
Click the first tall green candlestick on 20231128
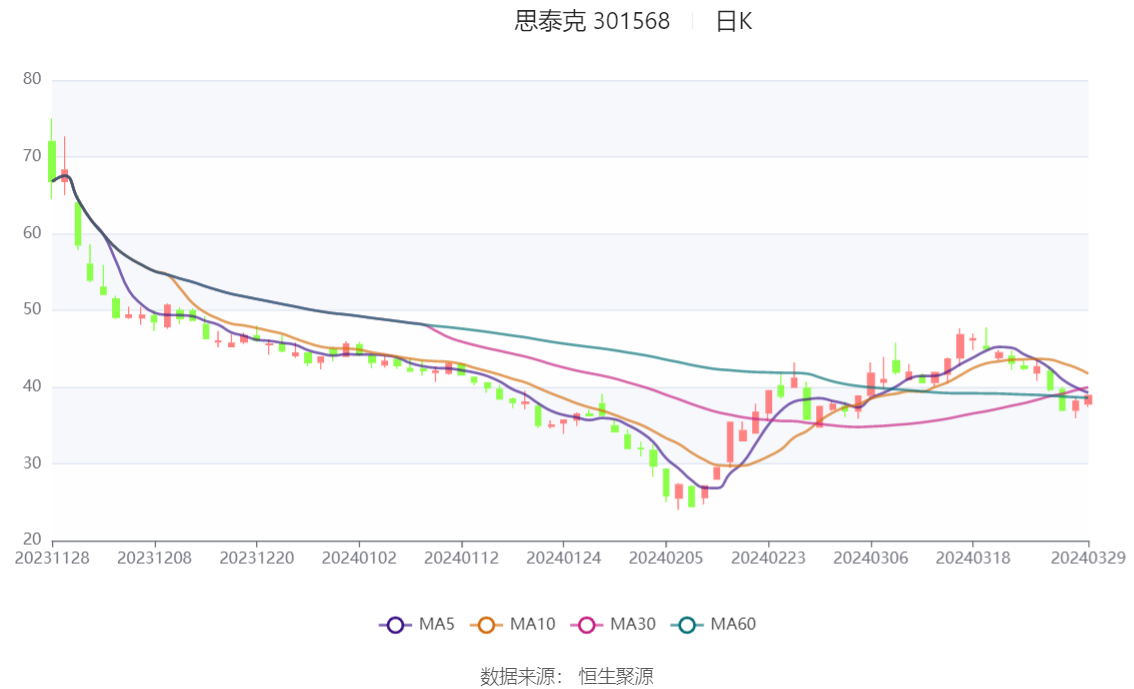(51, 161)
